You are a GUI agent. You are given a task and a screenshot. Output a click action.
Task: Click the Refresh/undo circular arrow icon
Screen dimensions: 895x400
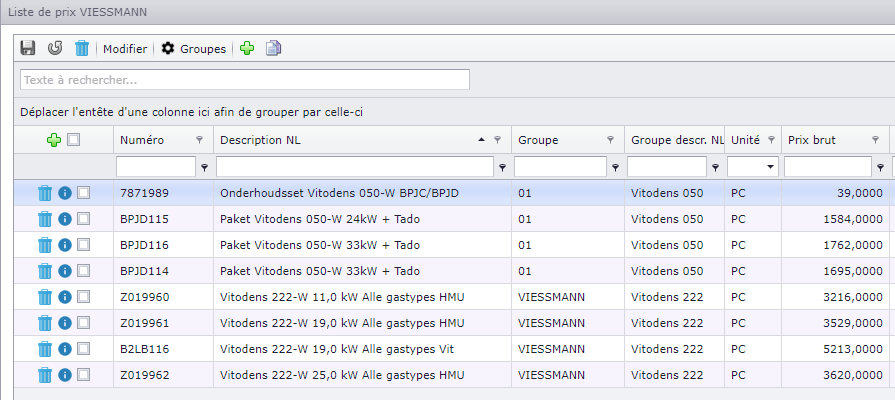55,48
